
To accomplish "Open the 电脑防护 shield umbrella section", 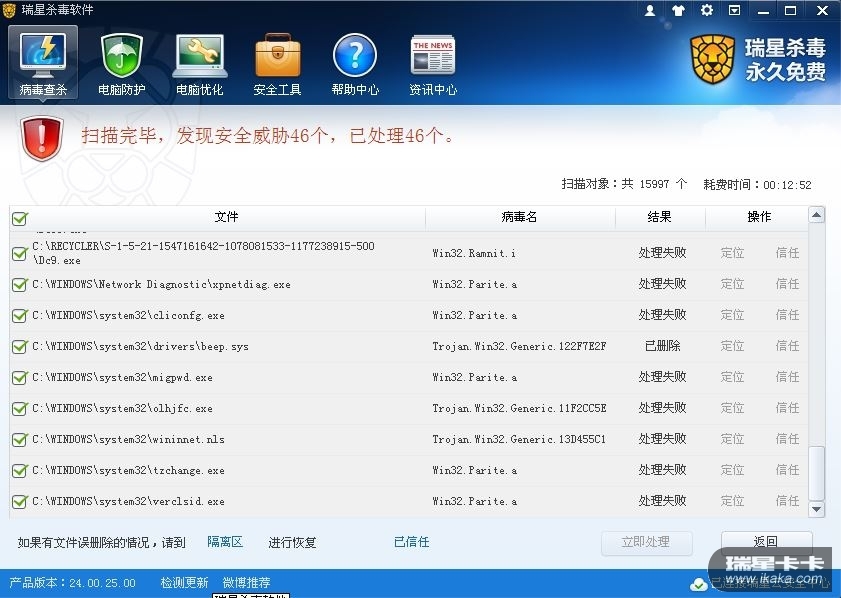I will [x=122, y=63].
